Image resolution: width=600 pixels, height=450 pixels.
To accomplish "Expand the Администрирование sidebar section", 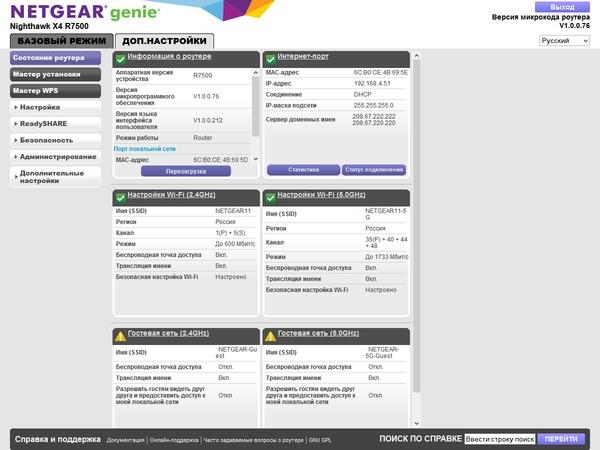I will click(55, 157).
